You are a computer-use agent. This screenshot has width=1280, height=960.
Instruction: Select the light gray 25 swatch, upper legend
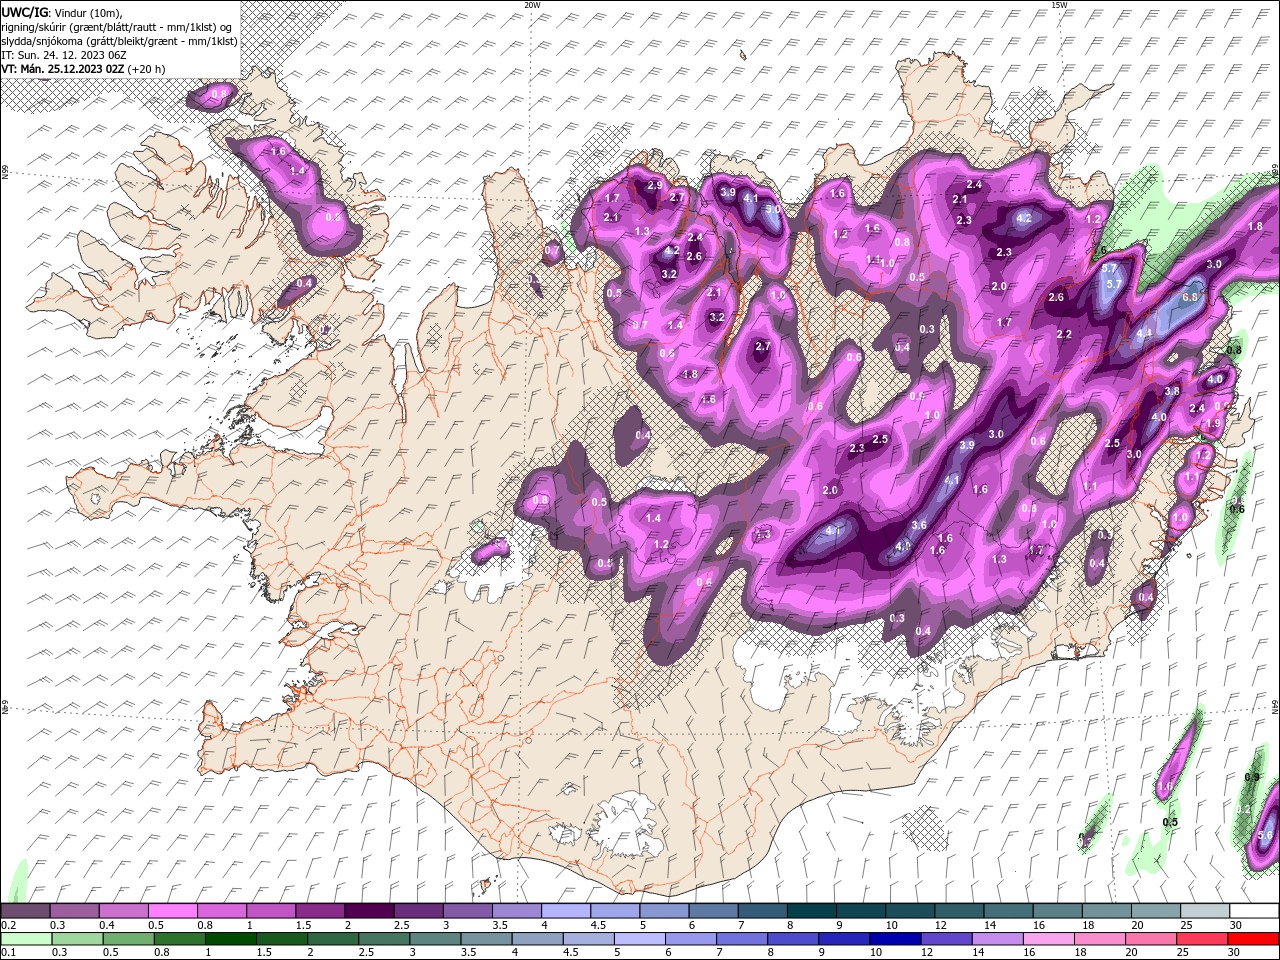coord(1204,911)
